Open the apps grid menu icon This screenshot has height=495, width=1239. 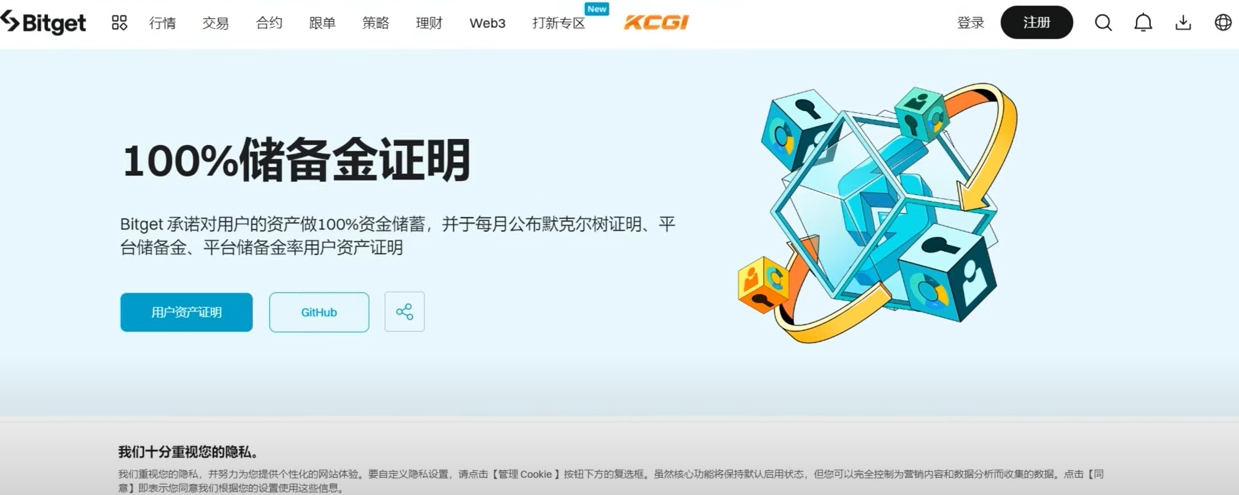119,22
